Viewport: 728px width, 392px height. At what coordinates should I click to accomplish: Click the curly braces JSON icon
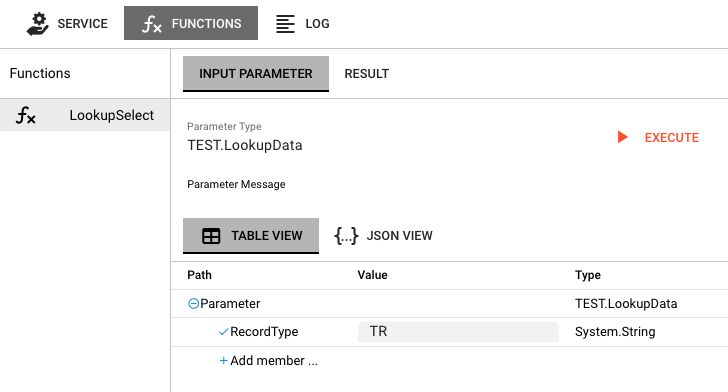[x=346, y=236]
